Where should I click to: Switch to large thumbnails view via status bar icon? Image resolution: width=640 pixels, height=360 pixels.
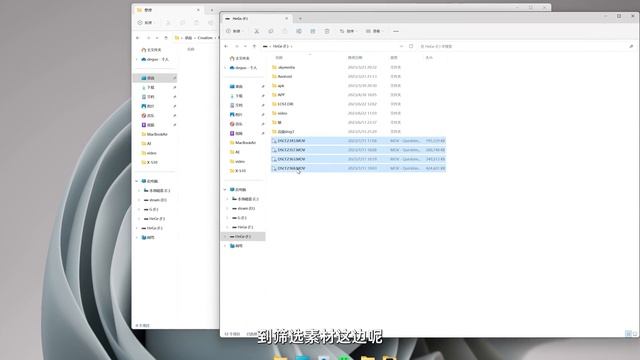point(635,333)
